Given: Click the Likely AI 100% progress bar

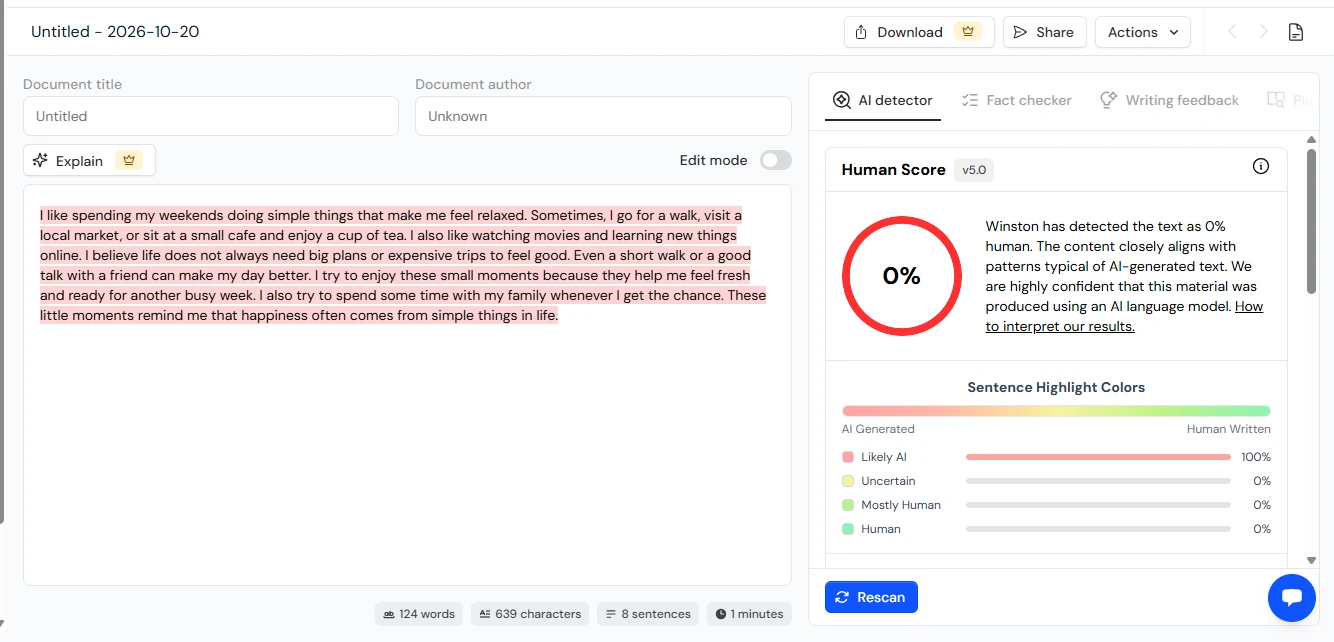Looking at the screenshot, I should pos(1098,457).
